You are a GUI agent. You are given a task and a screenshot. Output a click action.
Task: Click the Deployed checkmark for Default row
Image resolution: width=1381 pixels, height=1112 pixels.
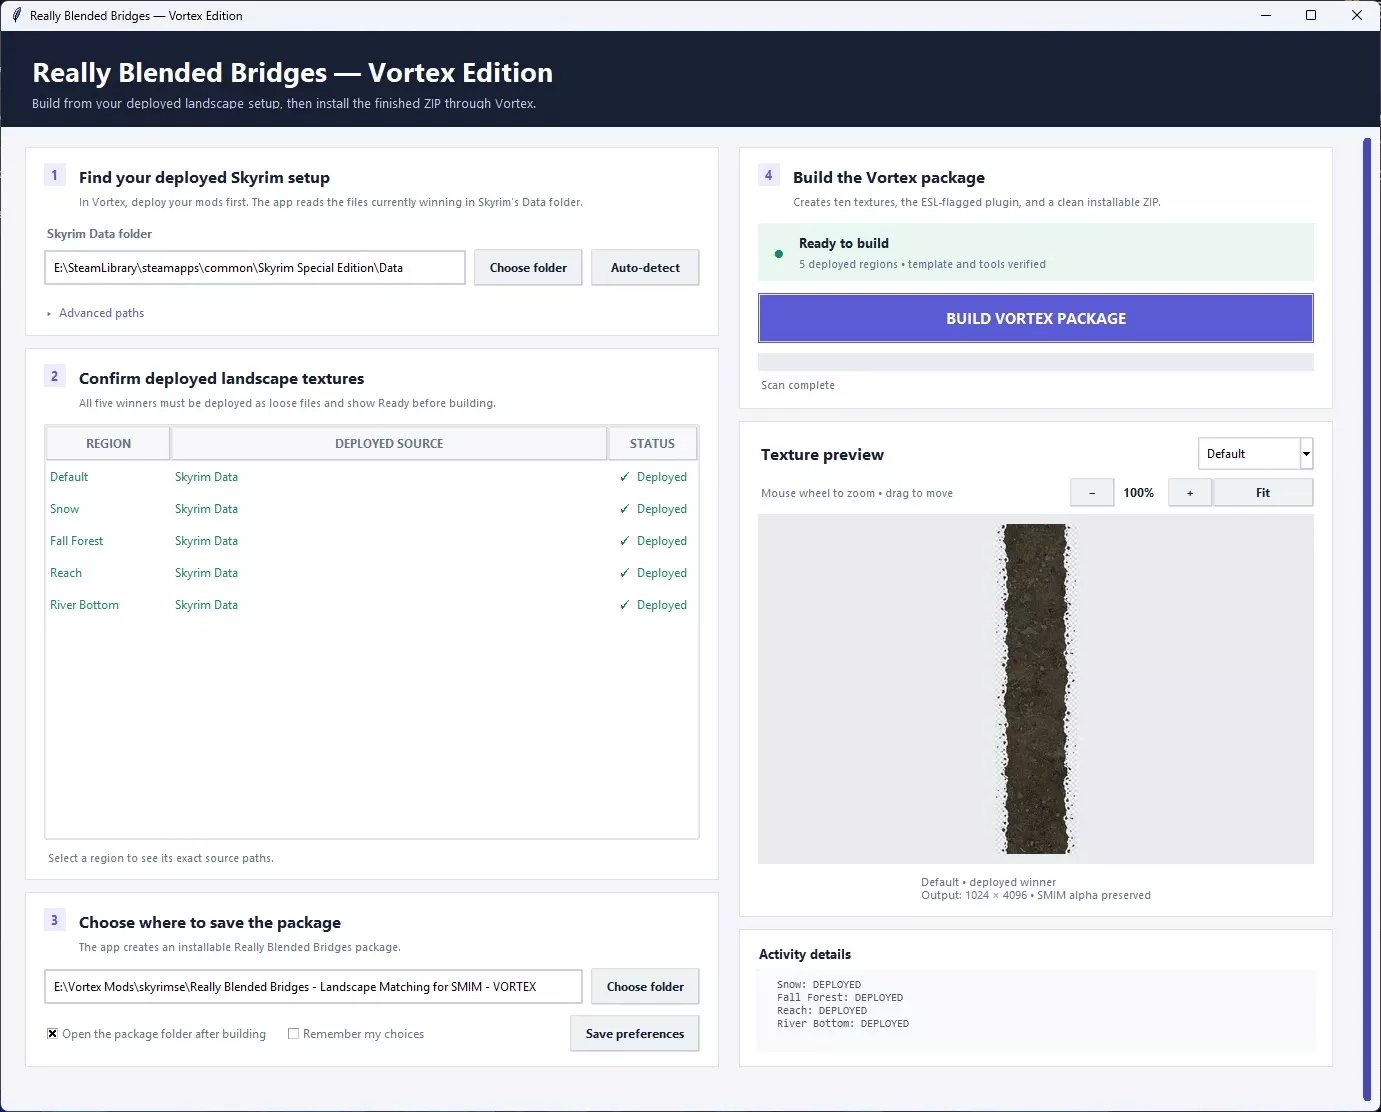point(625,477)
